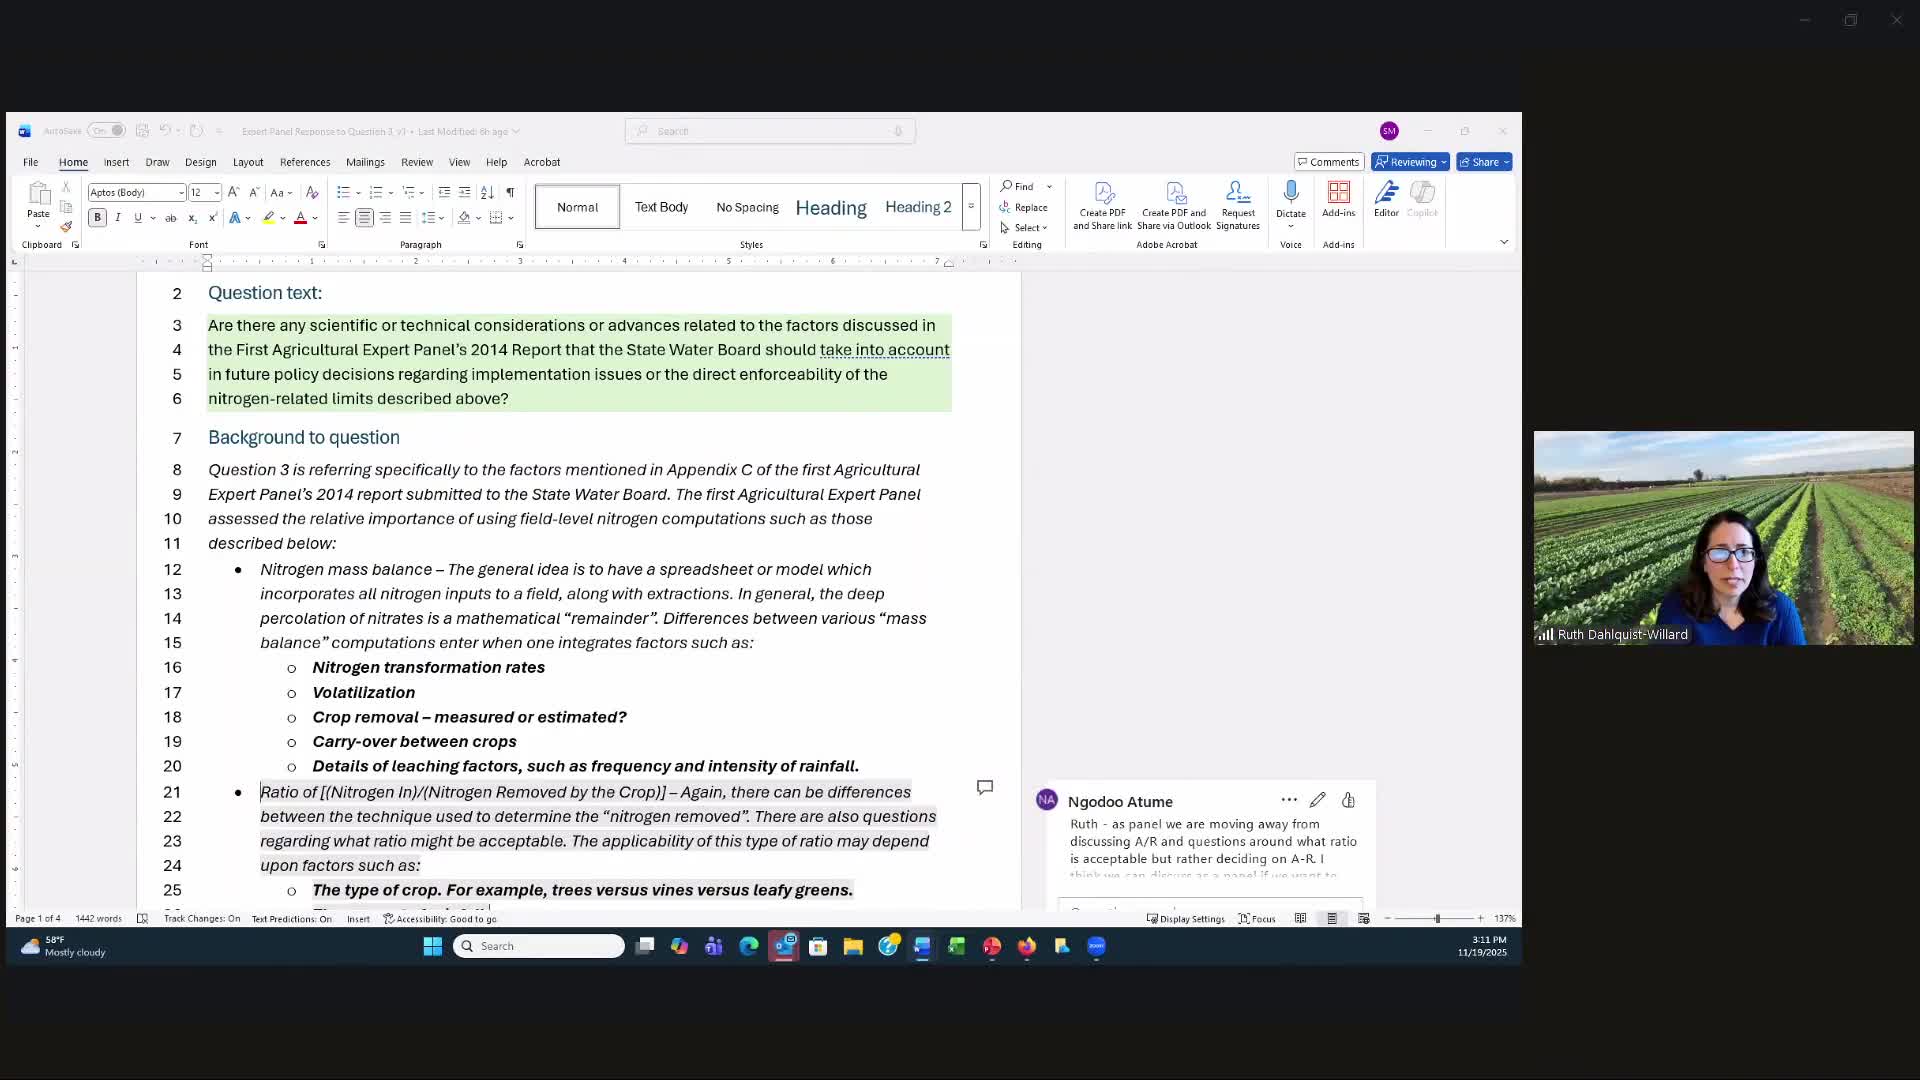Viewport: 1920px width, 1080px height.
Task: Click the Show/Hide paragraph marks icon
Action: pyautogui.click(x=510, y=192)
